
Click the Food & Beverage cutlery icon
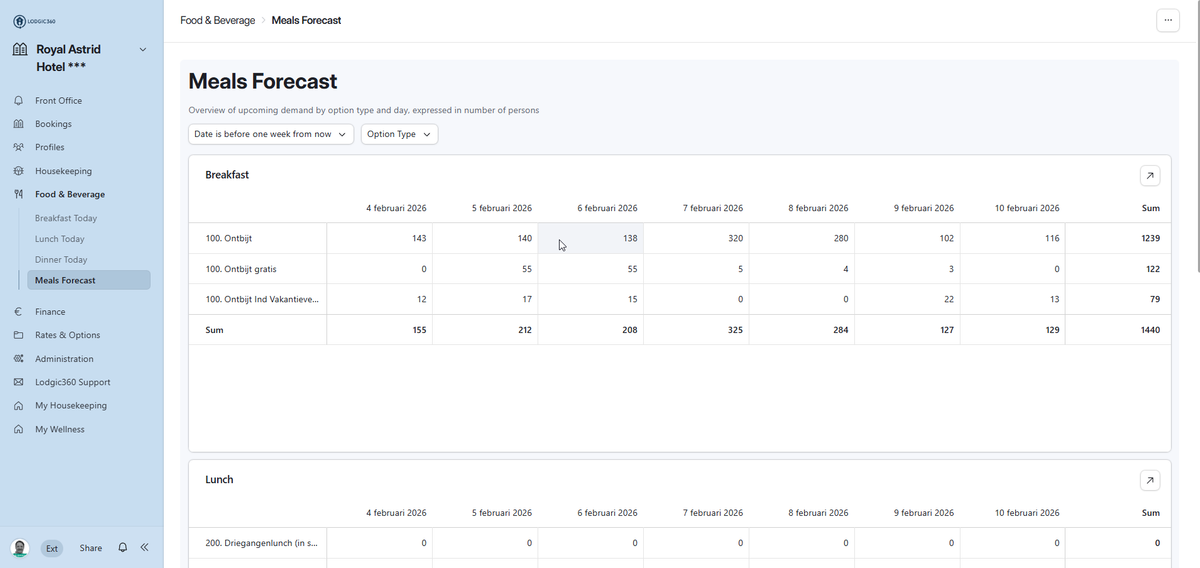point(18,194)
